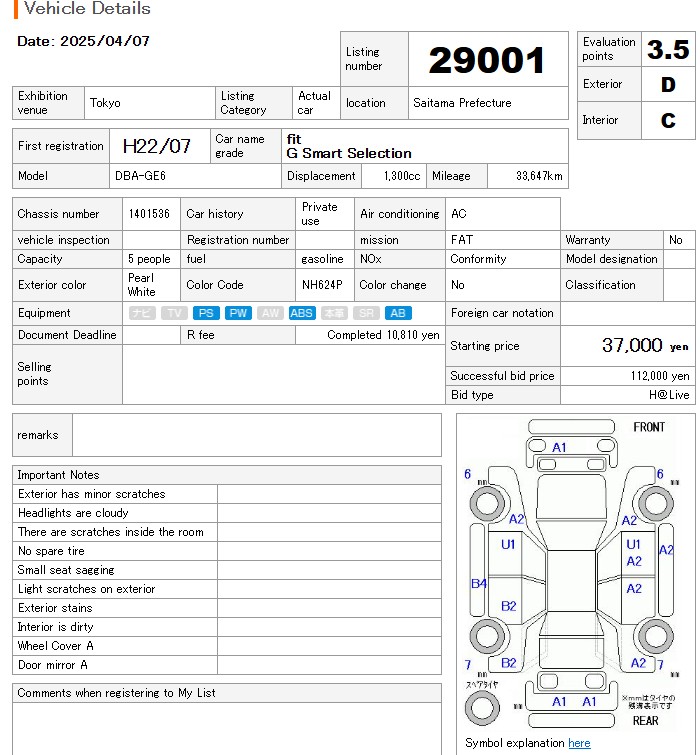Click the 'Exterior stains' note
The image size is (700, 755).
click(55, 608)
